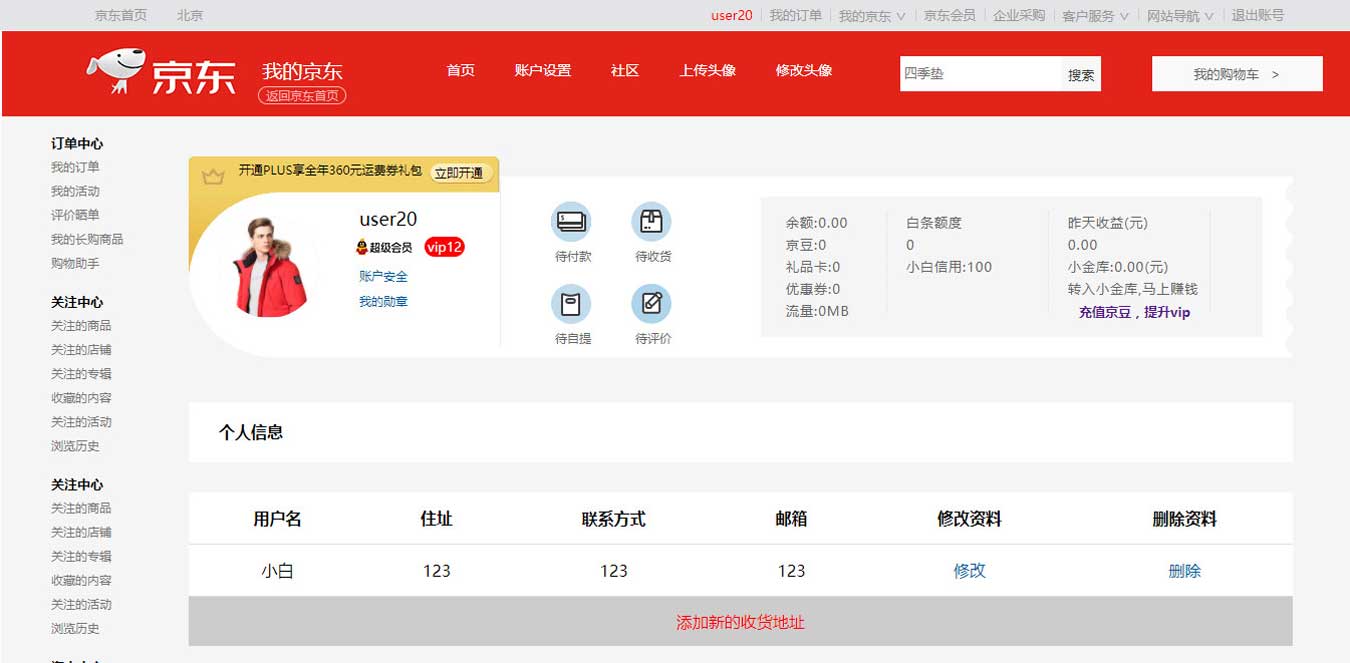This screenshot has height=663, width=1350.
Task: Open 企业采购 top bar link
Action: 1019,16
